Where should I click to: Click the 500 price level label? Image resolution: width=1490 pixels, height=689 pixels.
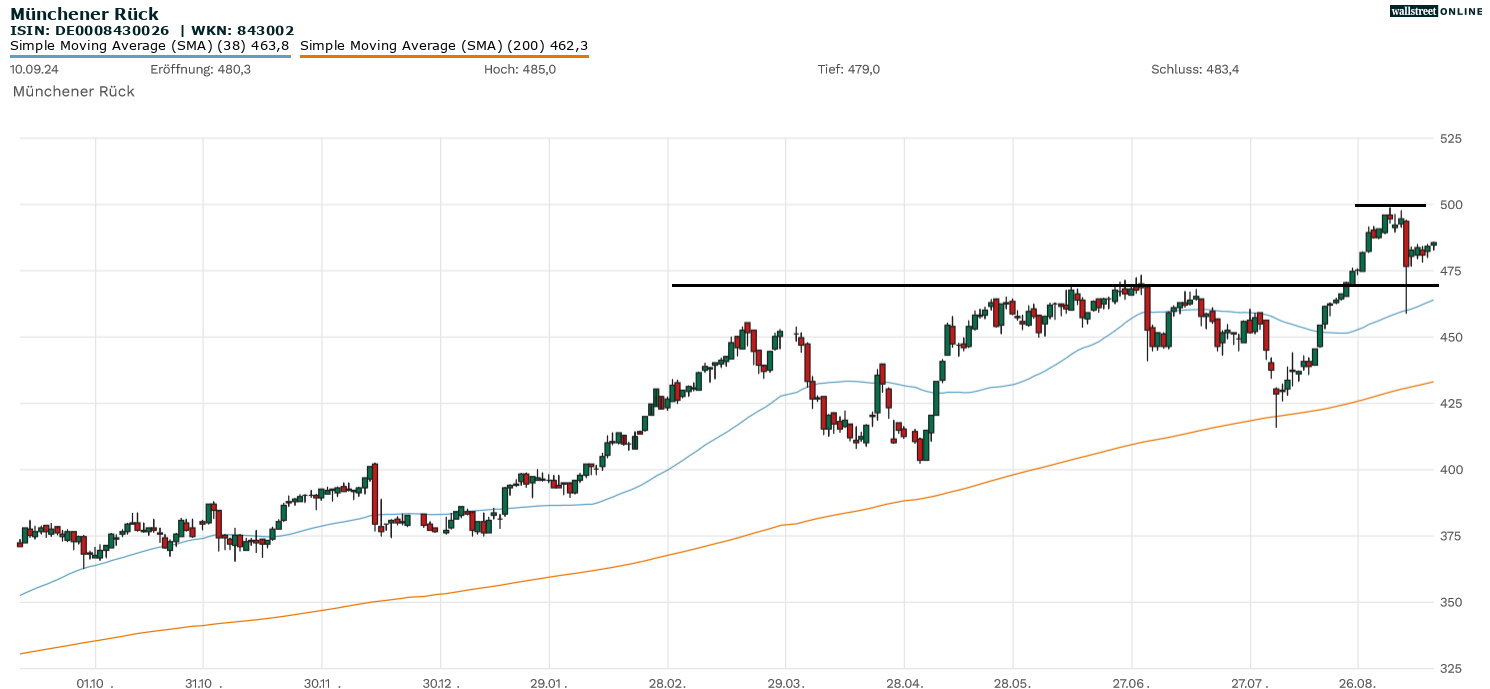tap(1449, 205)
